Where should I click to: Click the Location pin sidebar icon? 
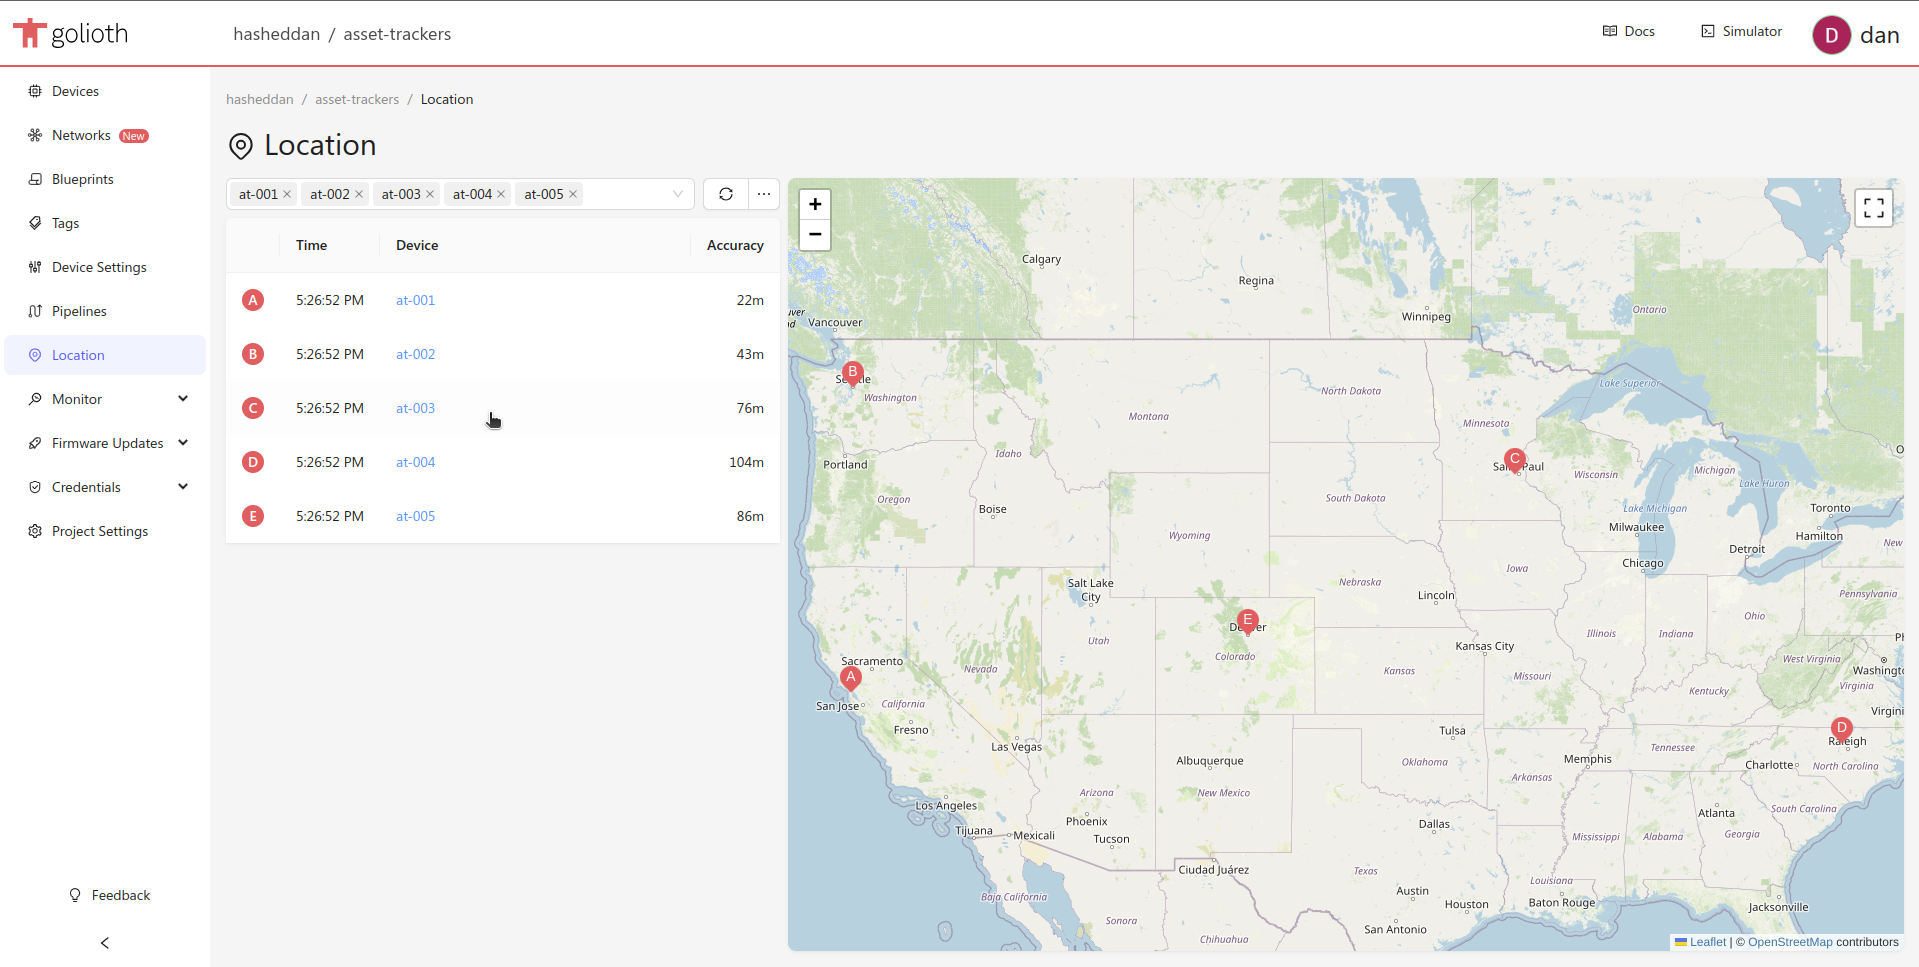coord(35,355)
